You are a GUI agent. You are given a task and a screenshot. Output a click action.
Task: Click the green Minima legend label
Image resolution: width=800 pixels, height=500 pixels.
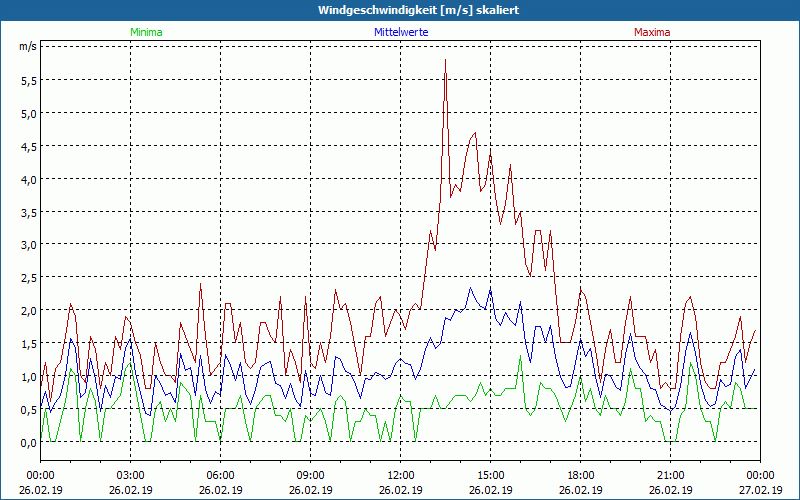pos(146,32)
